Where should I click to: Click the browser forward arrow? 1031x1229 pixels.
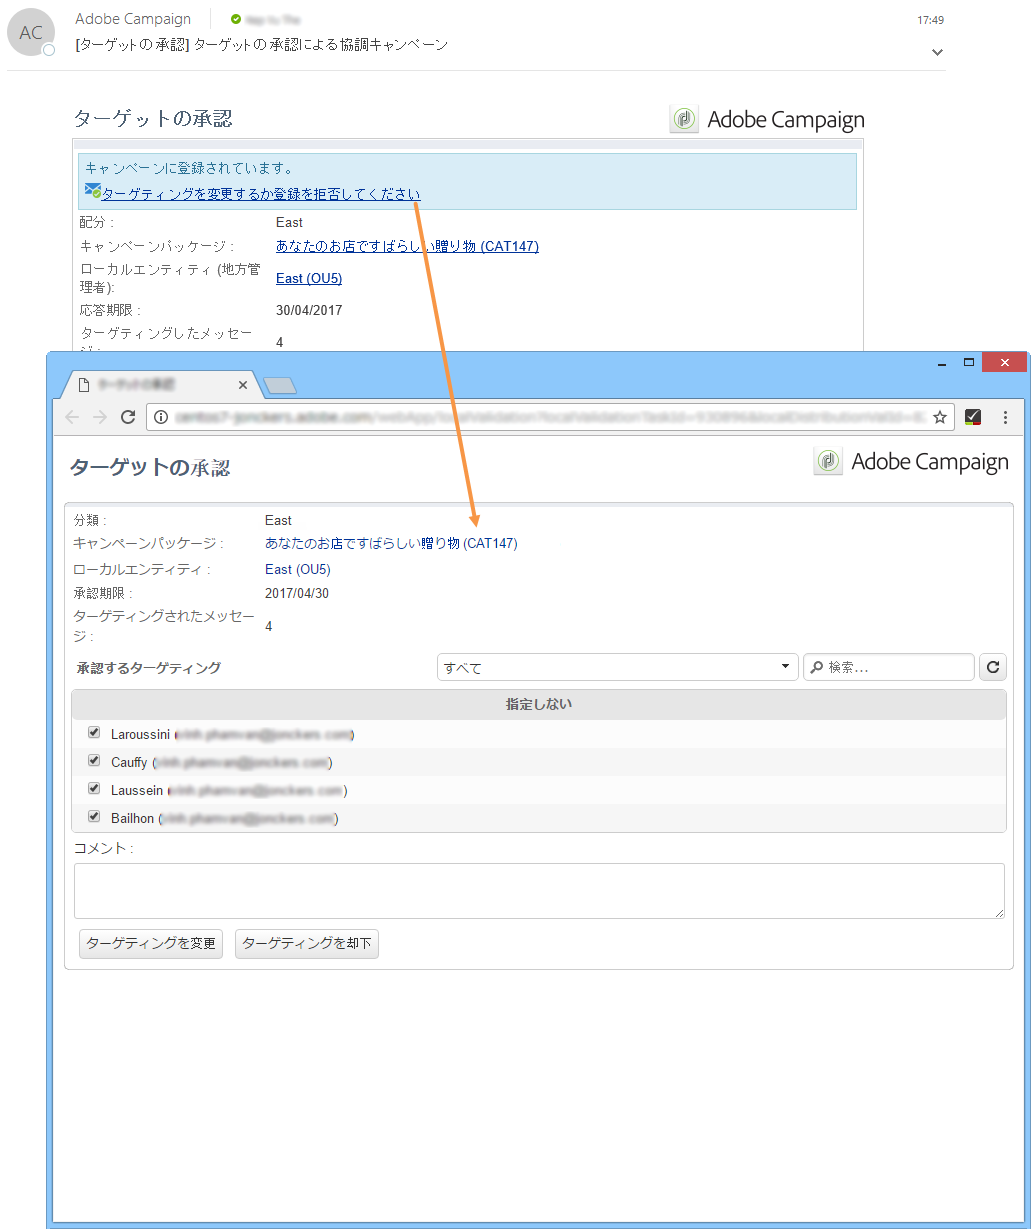100,417
